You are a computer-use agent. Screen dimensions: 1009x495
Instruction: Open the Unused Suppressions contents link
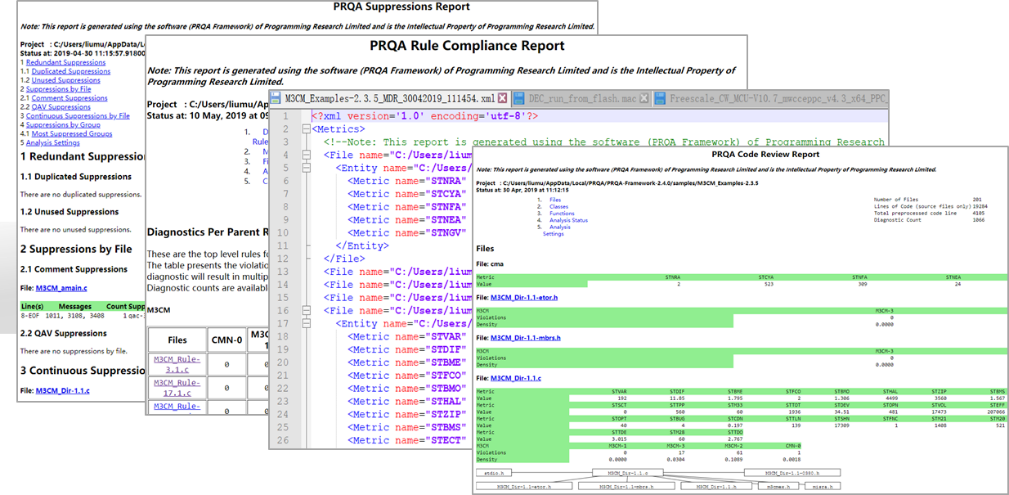tap(66, 80)
